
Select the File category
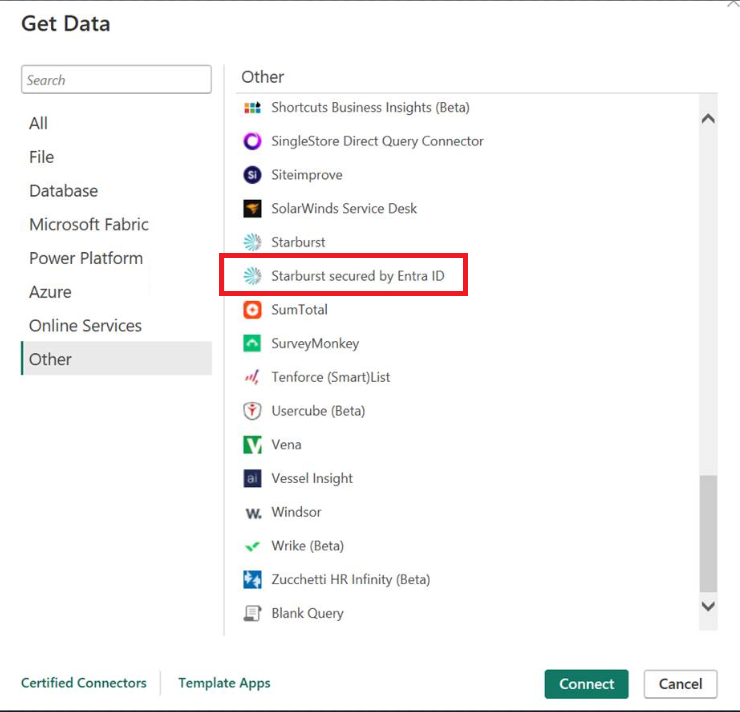pos(117,157)
